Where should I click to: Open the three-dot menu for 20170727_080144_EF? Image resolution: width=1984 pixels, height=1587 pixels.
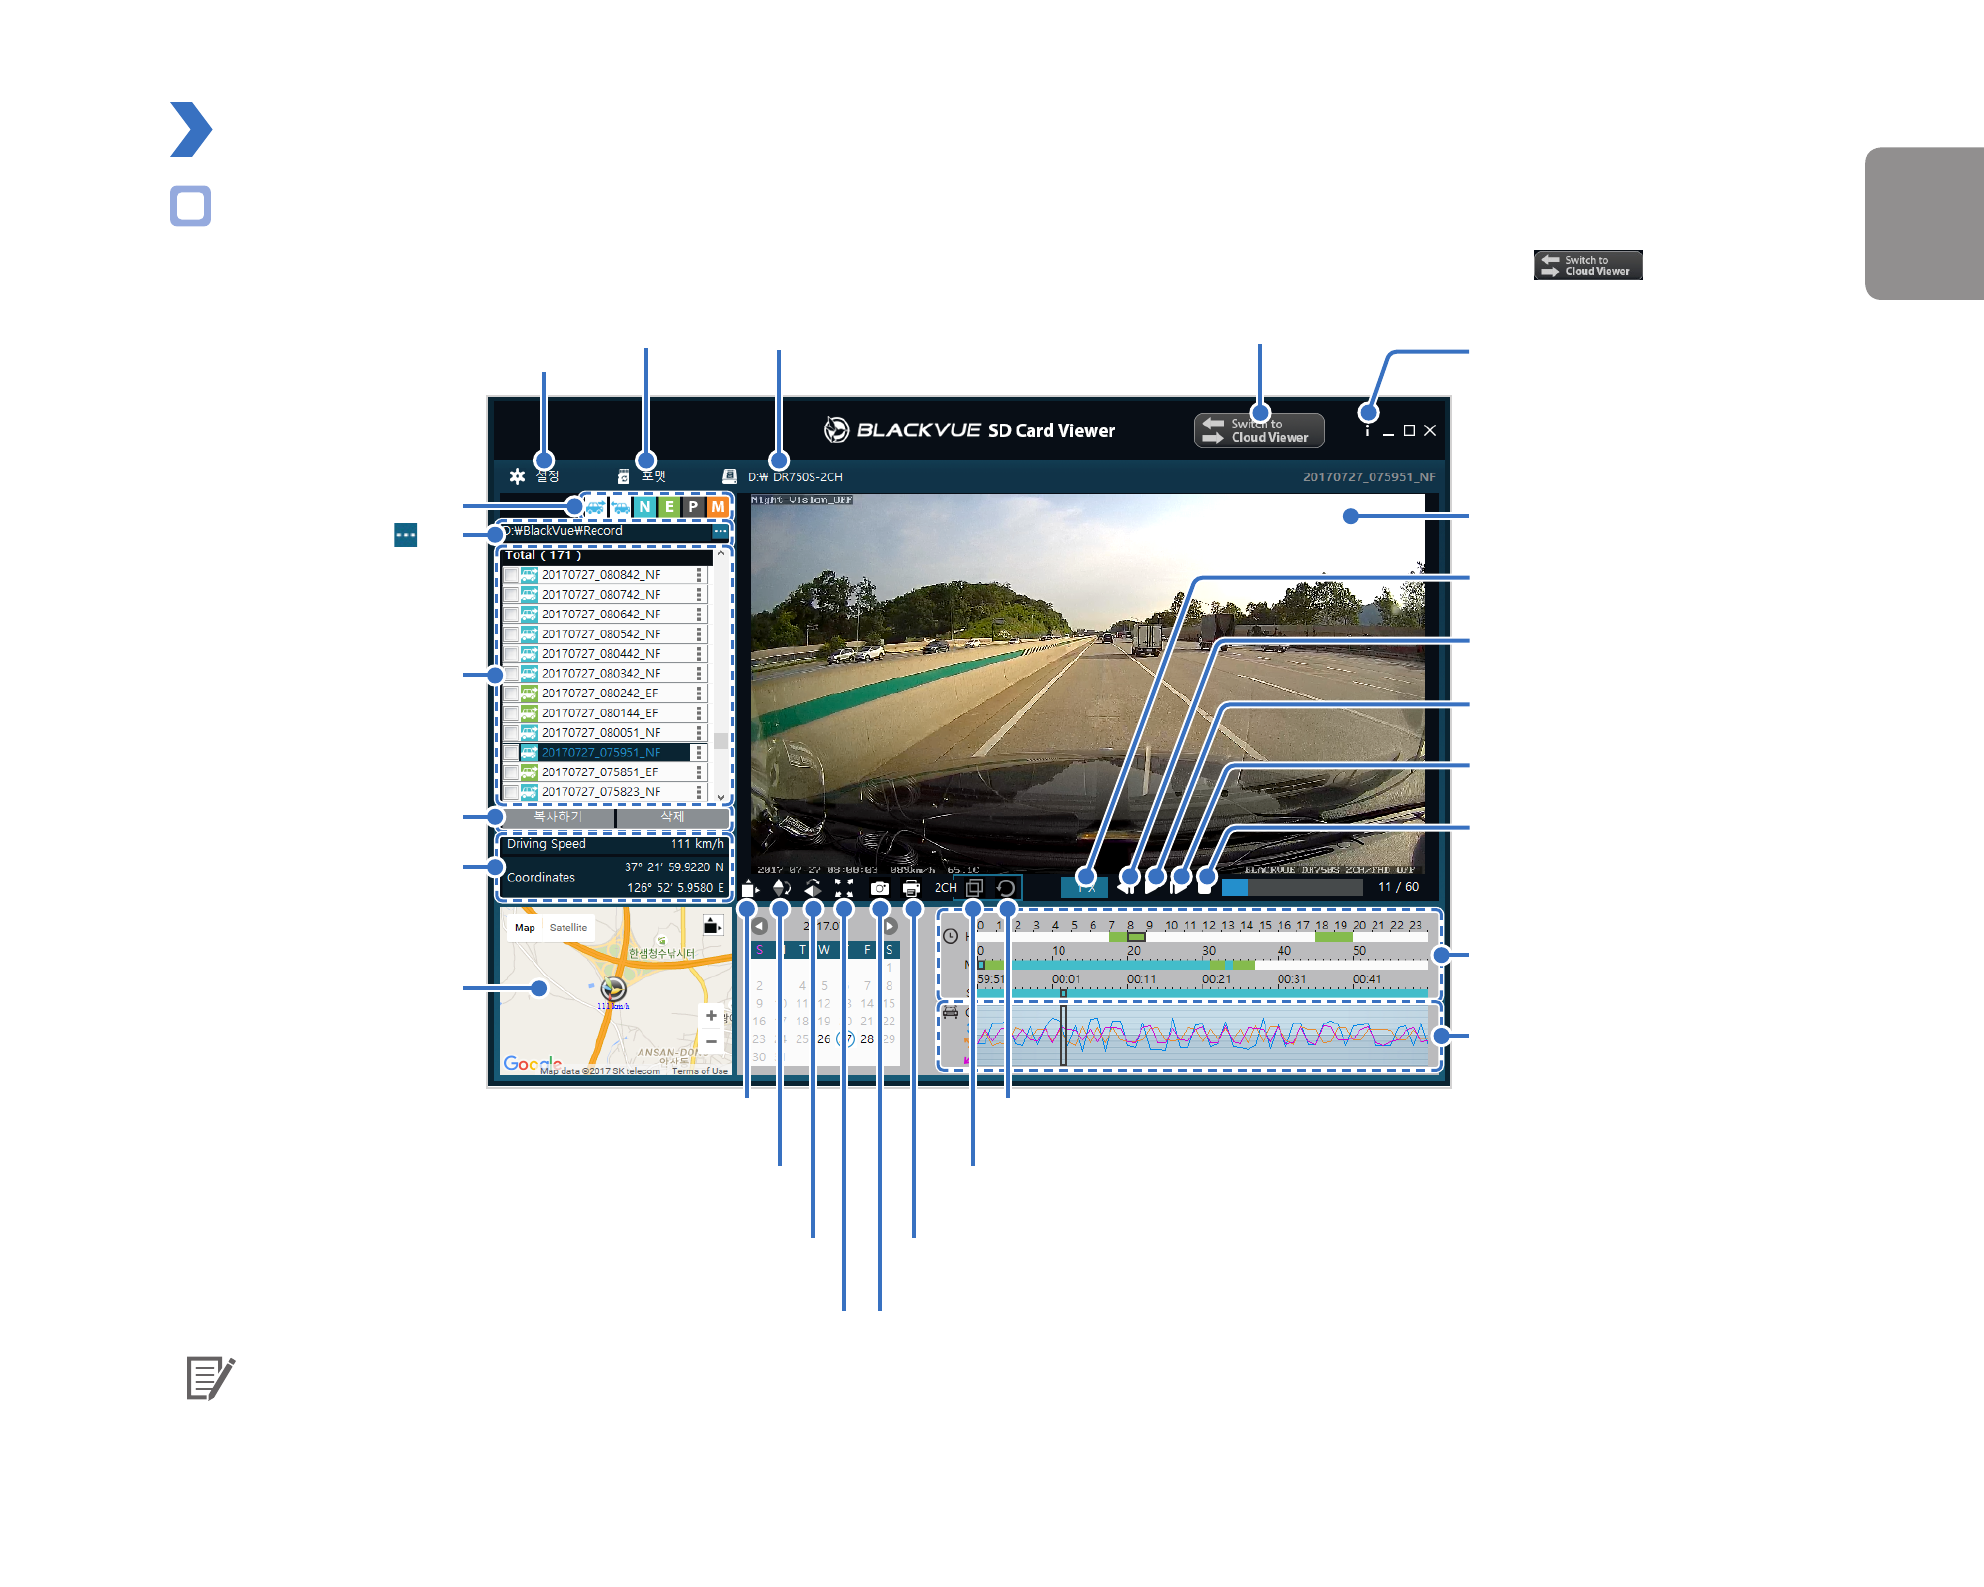(699, 713)
